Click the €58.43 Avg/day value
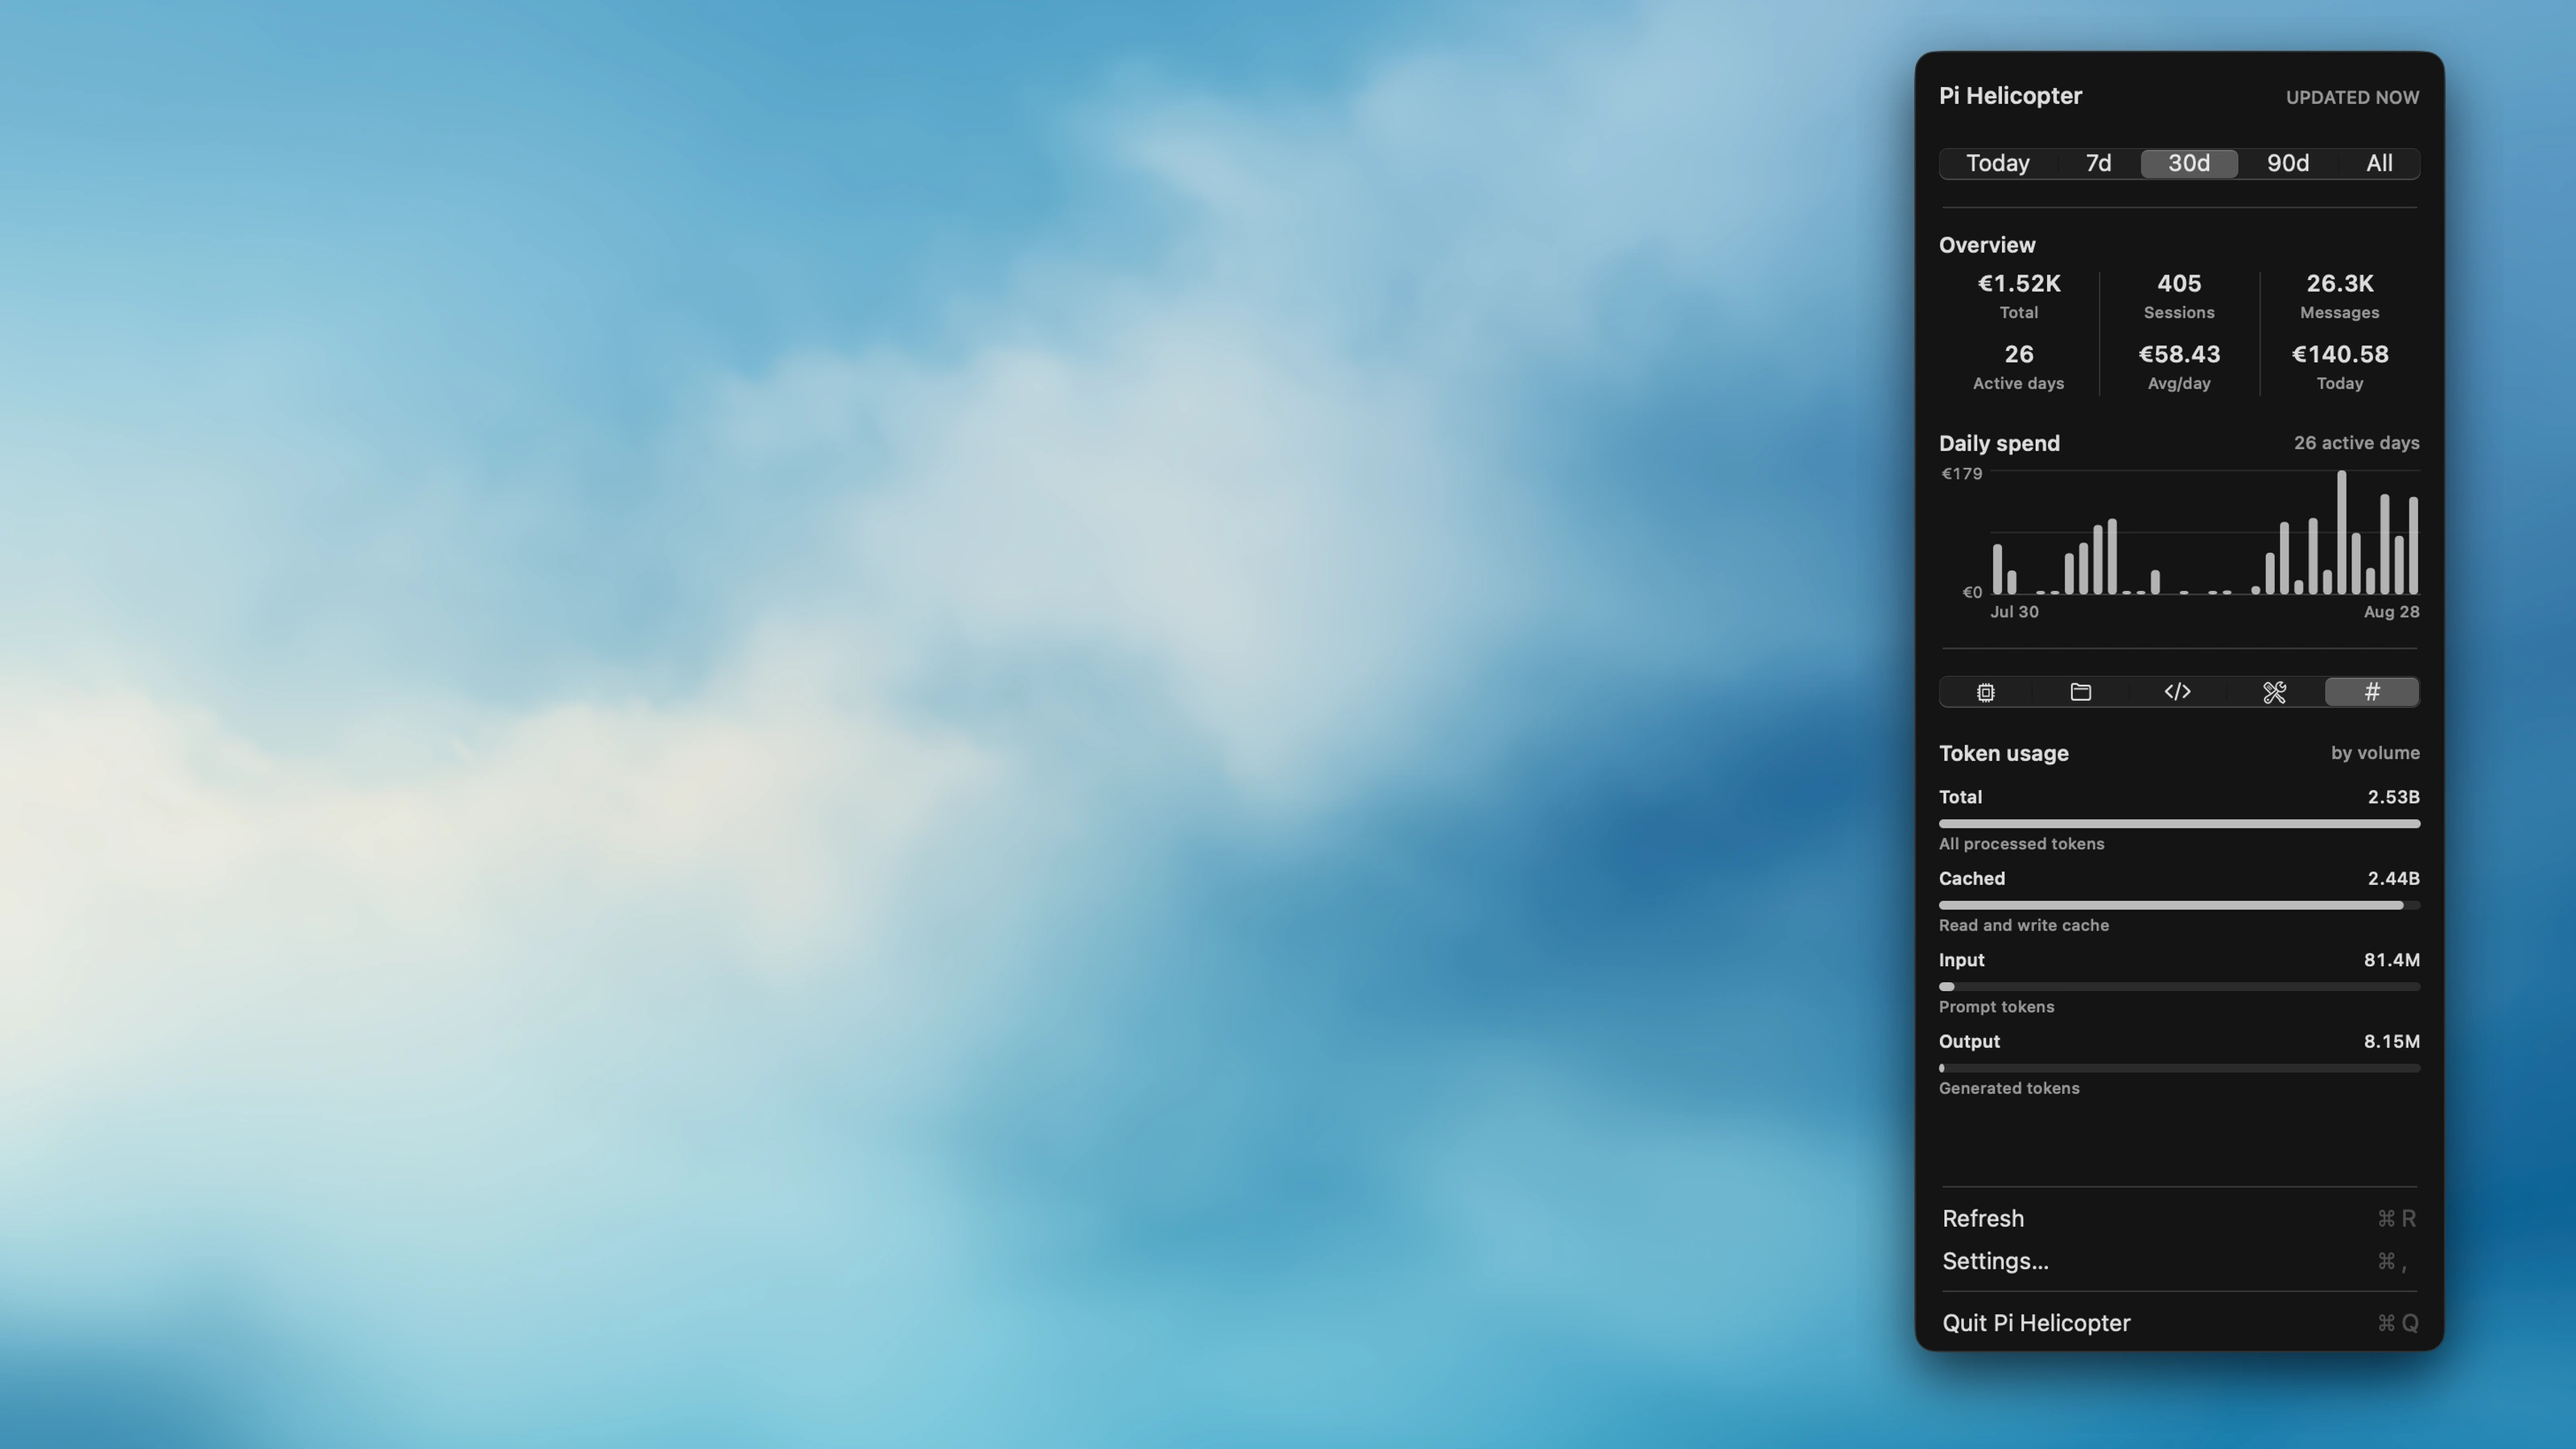 click(x=2179, y=355)
